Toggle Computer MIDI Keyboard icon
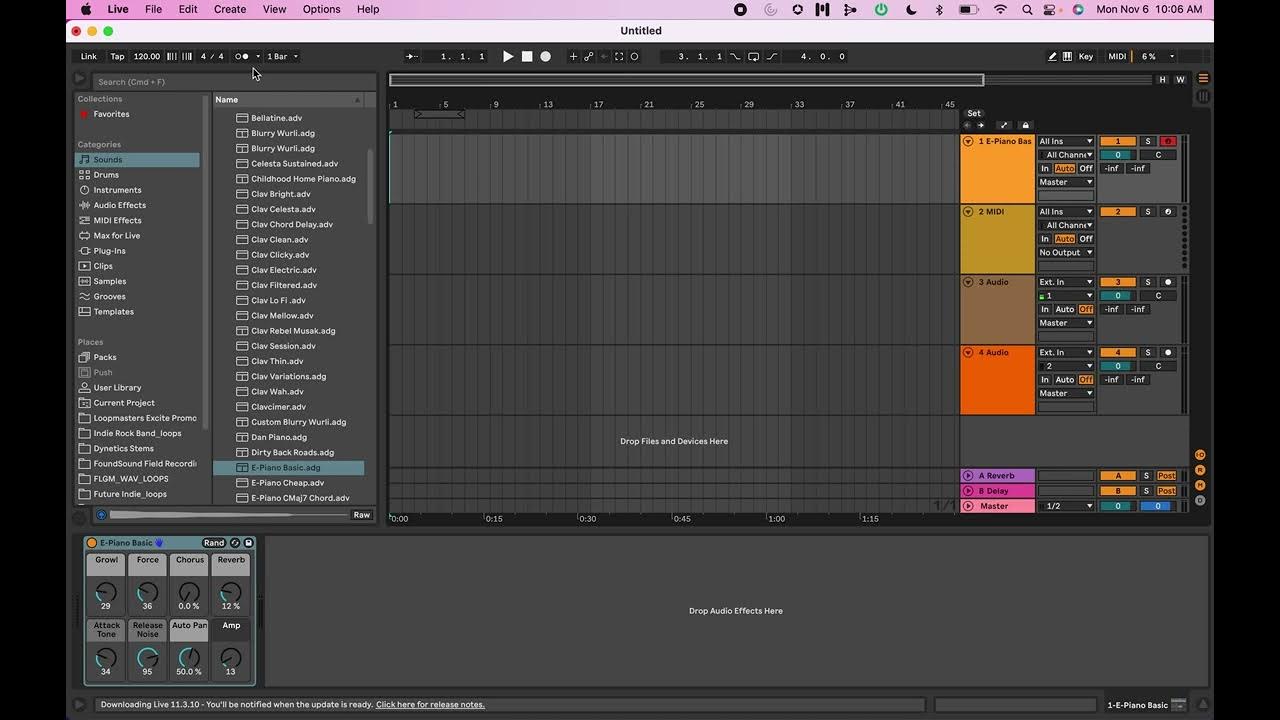 click(1067, 57)
